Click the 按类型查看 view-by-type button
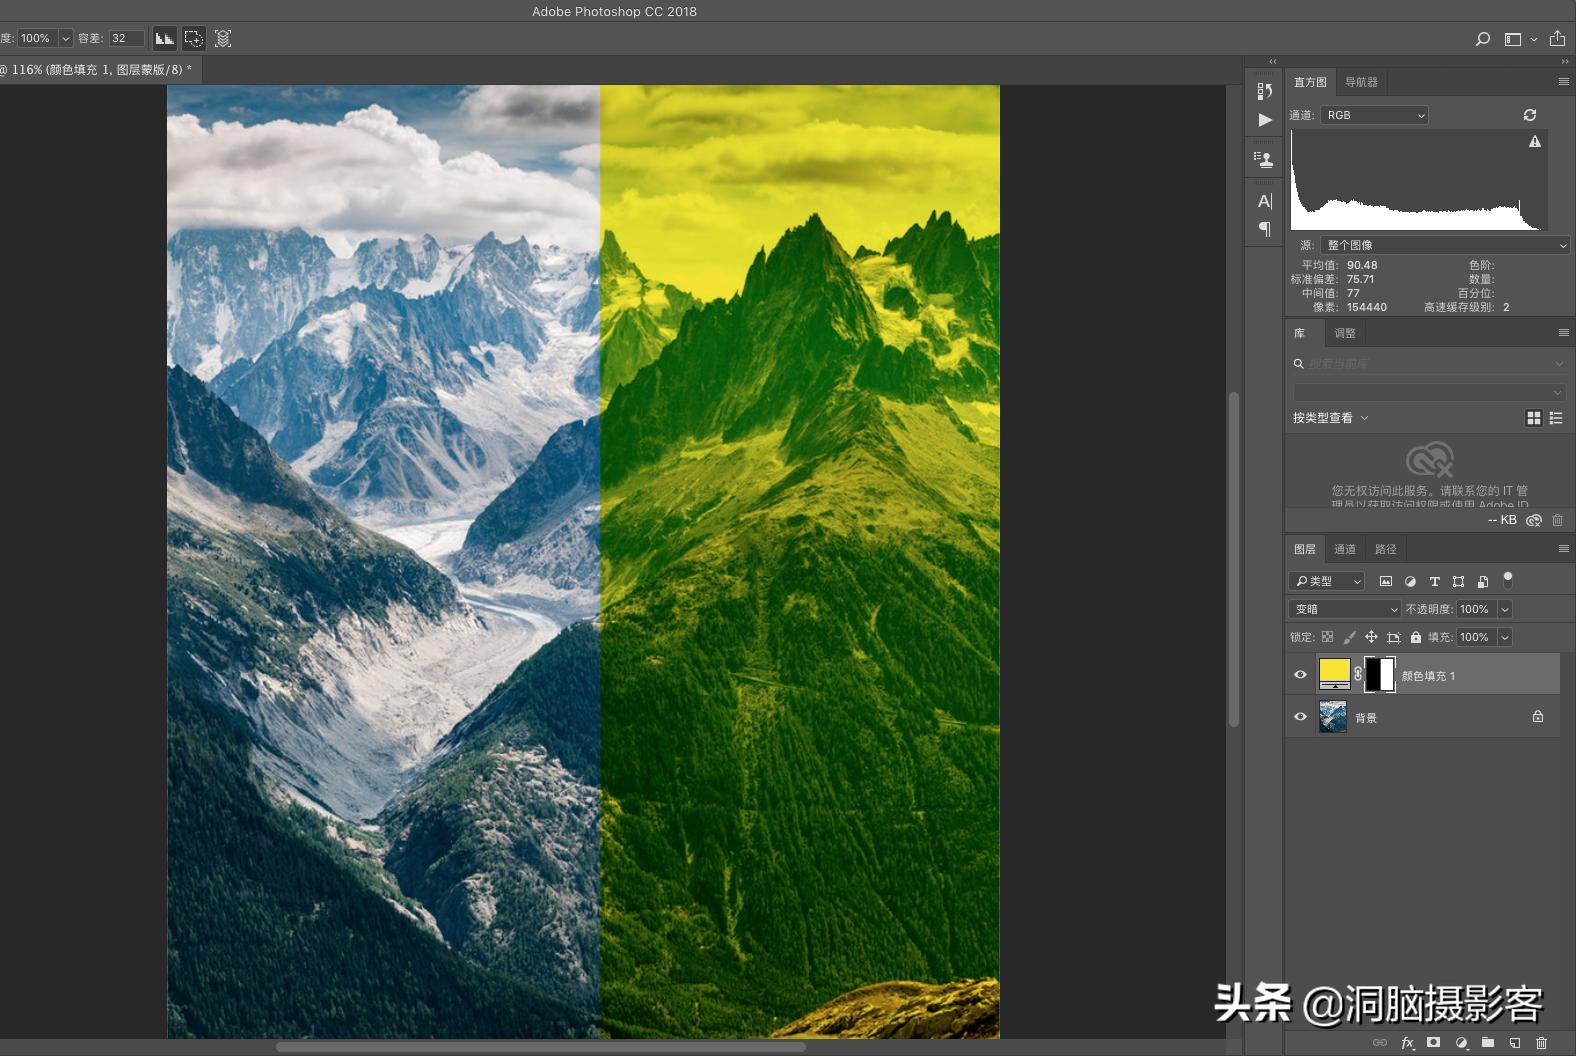 1330,418
